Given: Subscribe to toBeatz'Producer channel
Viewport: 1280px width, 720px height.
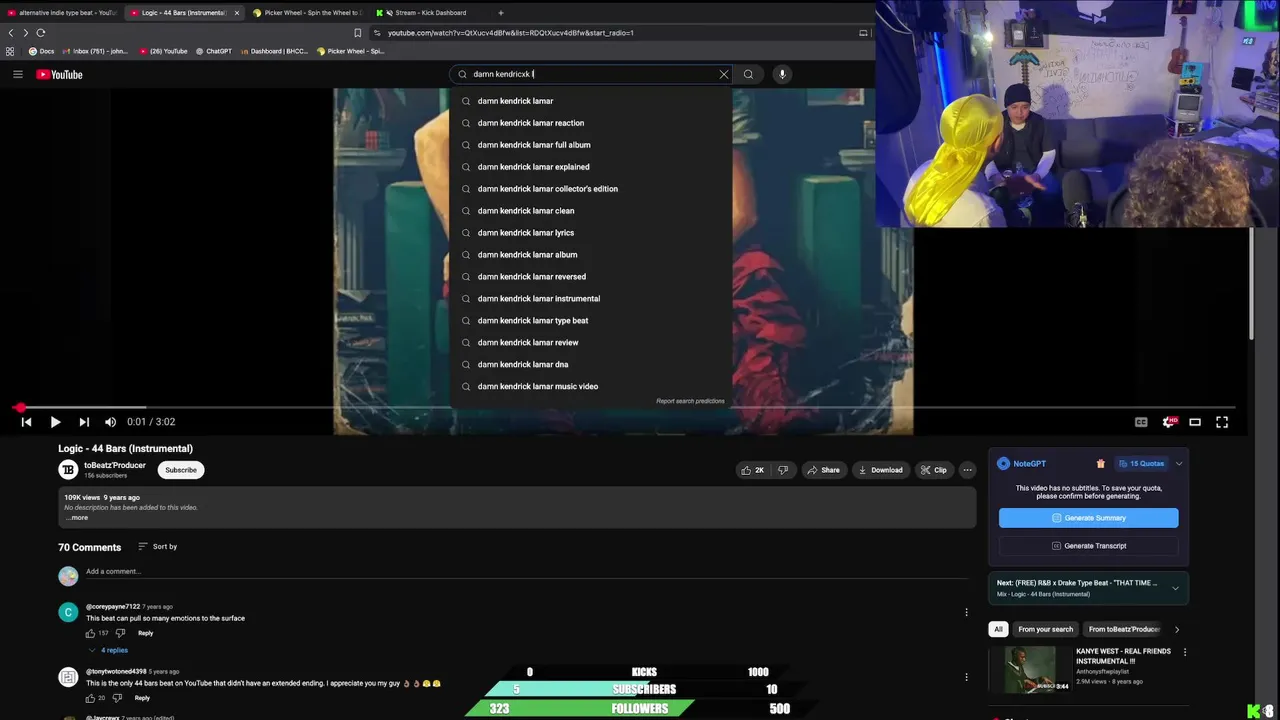Looking at the screenshot, I should [181, 470].
